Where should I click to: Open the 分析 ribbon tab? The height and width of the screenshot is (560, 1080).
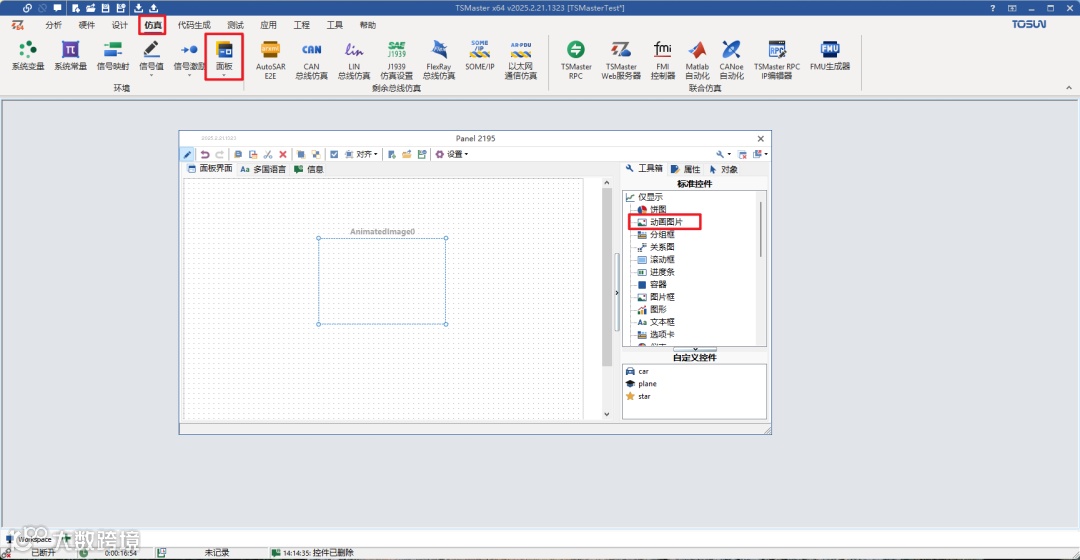53,25
